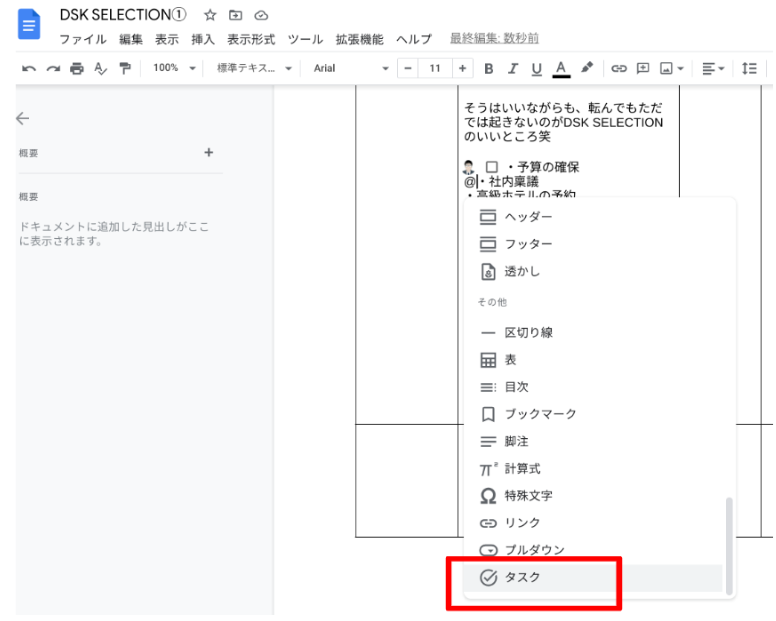This screenshot has height=621, width=776.
Task: Open the highlight color tool
Action: click(x=587, y=68)
